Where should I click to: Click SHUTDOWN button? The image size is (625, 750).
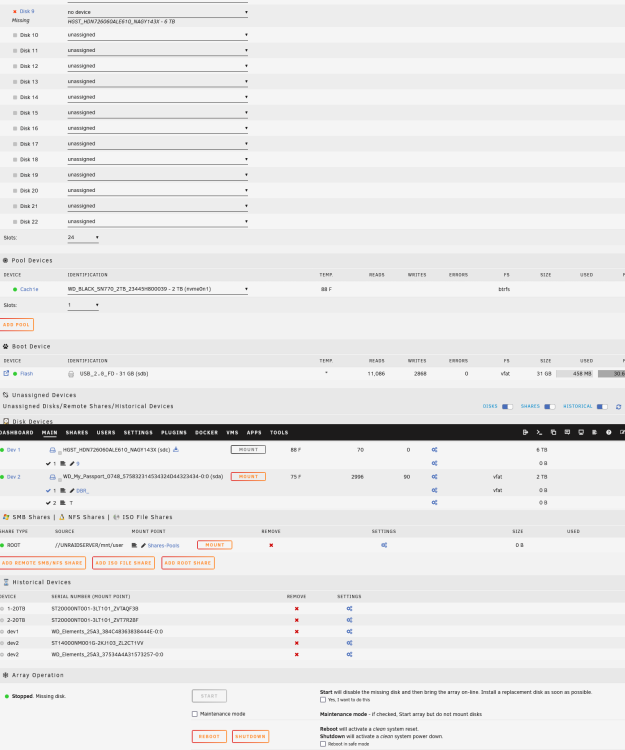(x=251, y=737)
